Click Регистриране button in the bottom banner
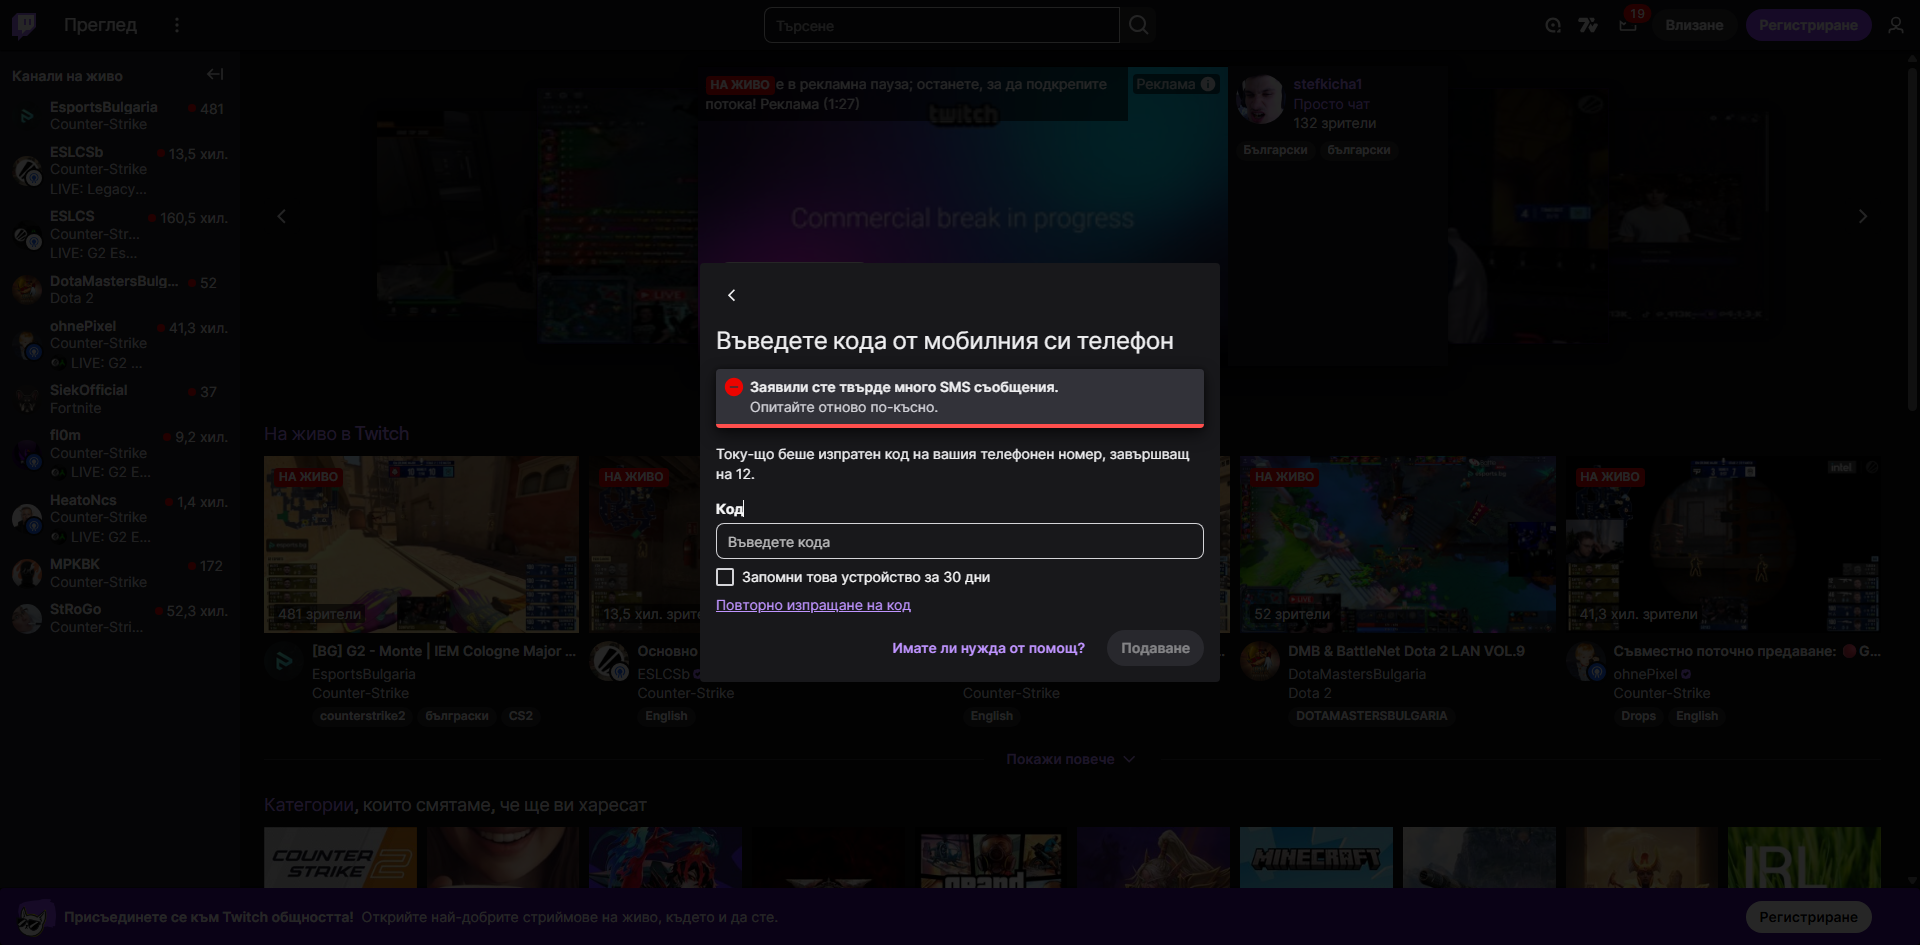The image size is (1920, 945). point(1808,917)
